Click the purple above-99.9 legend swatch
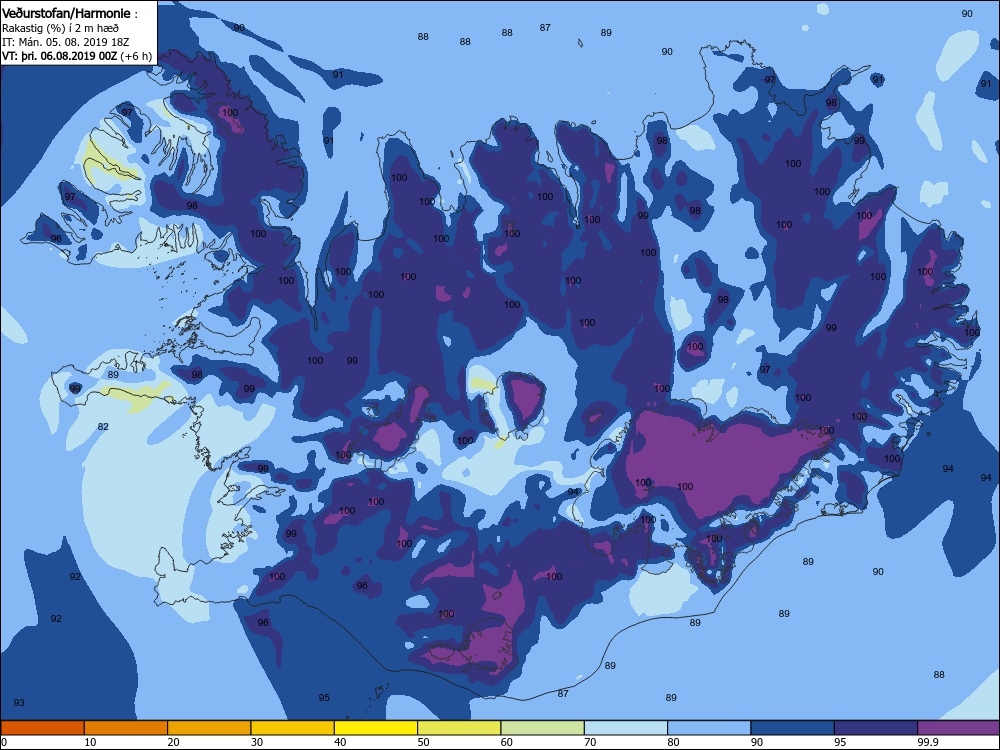The height and width of the screenshot is (750, 1000). tap(959, 728)
